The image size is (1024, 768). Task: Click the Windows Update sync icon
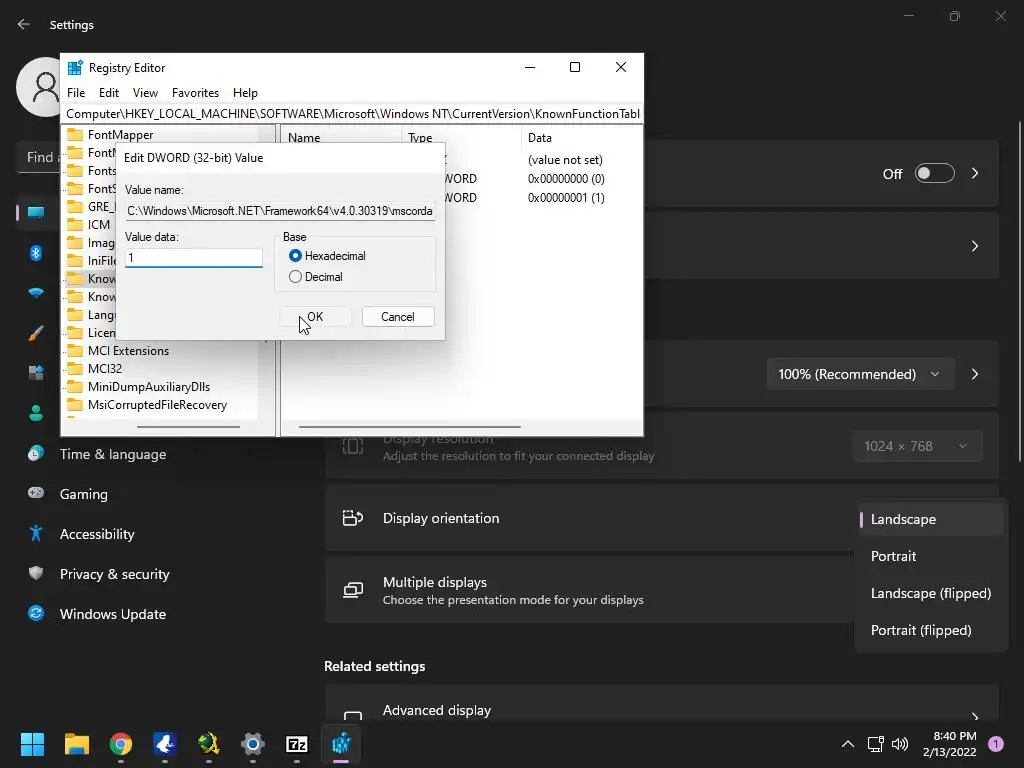pos(36,613)
